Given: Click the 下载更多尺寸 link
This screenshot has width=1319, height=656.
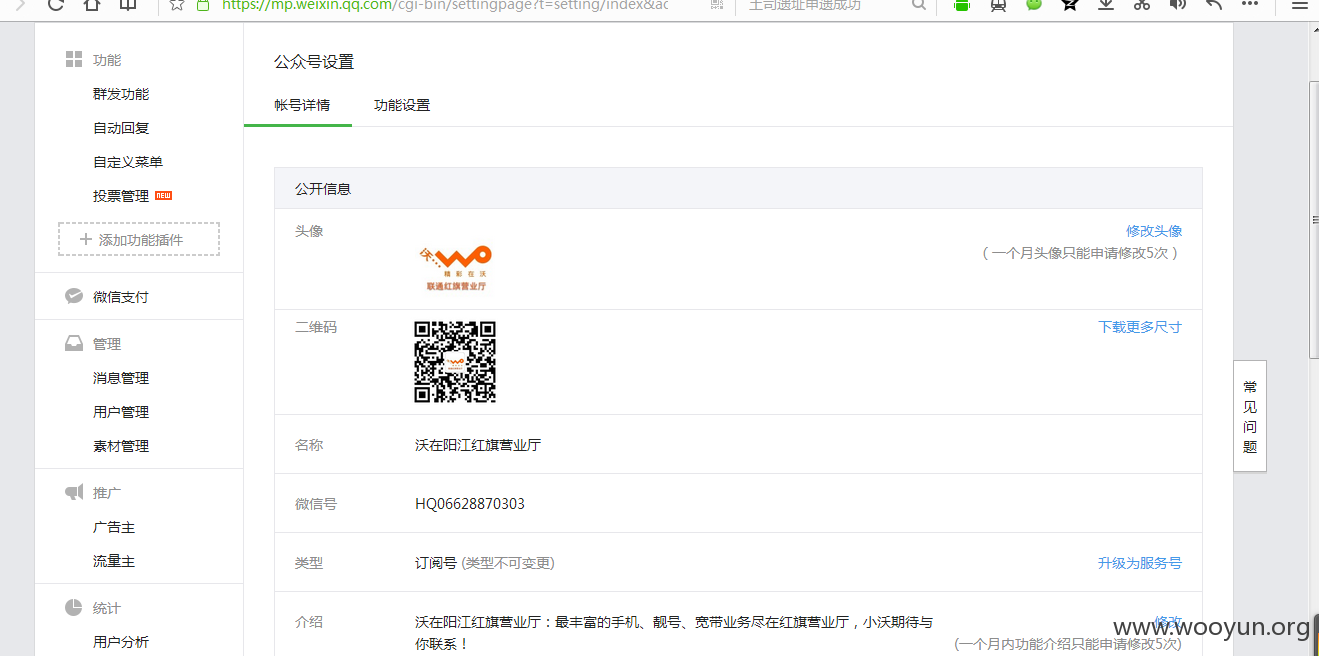Looking at the screenshot, I should (1140, 327).
